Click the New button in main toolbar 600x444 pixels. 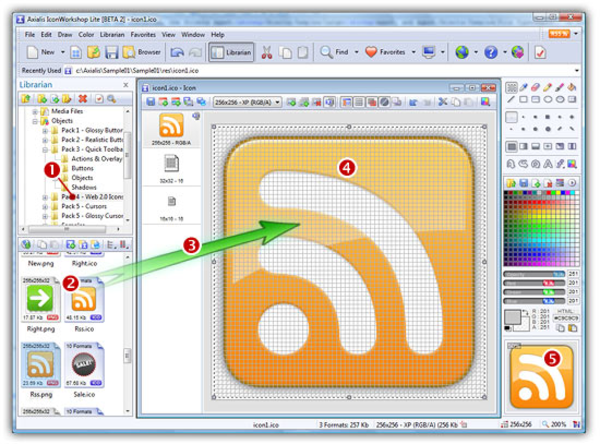[x=38, y=50]
